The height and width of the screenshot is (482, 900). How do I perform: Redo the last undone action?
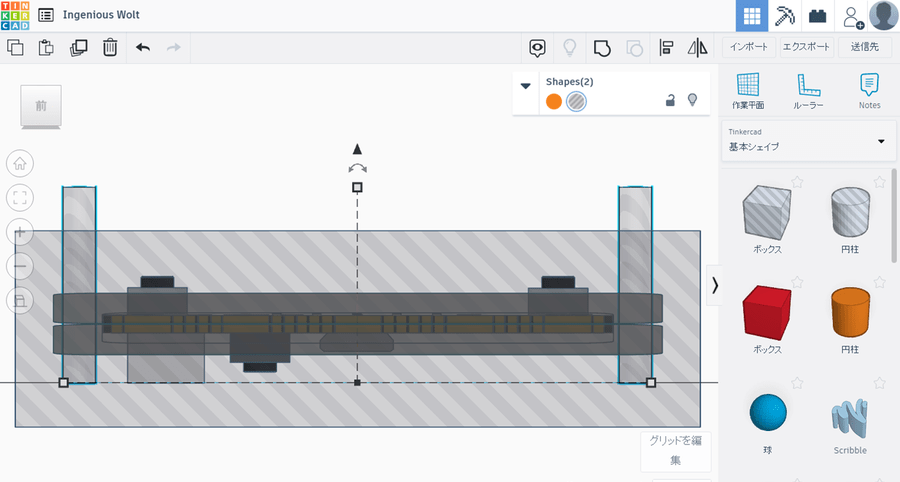click(173, 48)
